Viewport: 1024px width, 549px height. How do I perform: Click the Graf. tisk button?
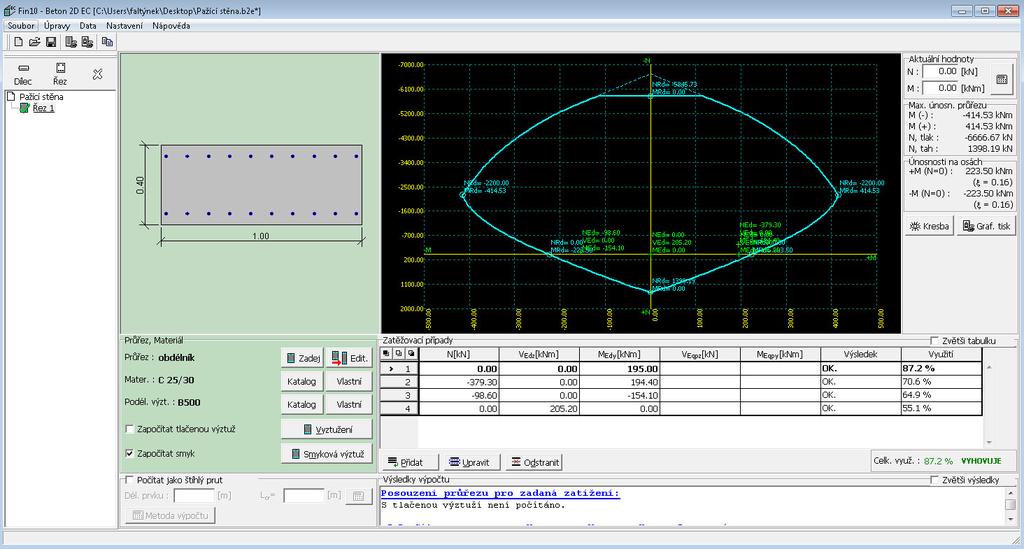coord(986,226)
